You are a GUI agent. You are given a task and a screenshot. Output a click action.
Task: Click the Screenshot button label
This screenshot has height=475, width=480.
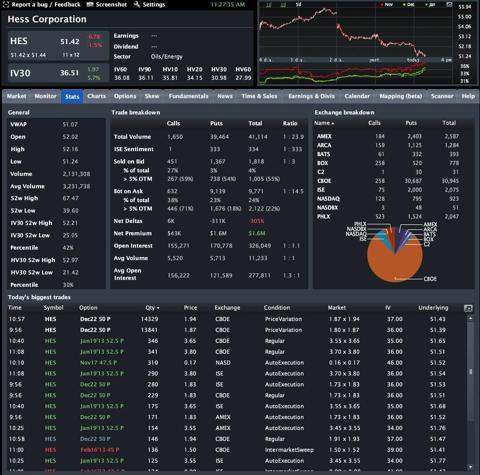click(111, 5)
